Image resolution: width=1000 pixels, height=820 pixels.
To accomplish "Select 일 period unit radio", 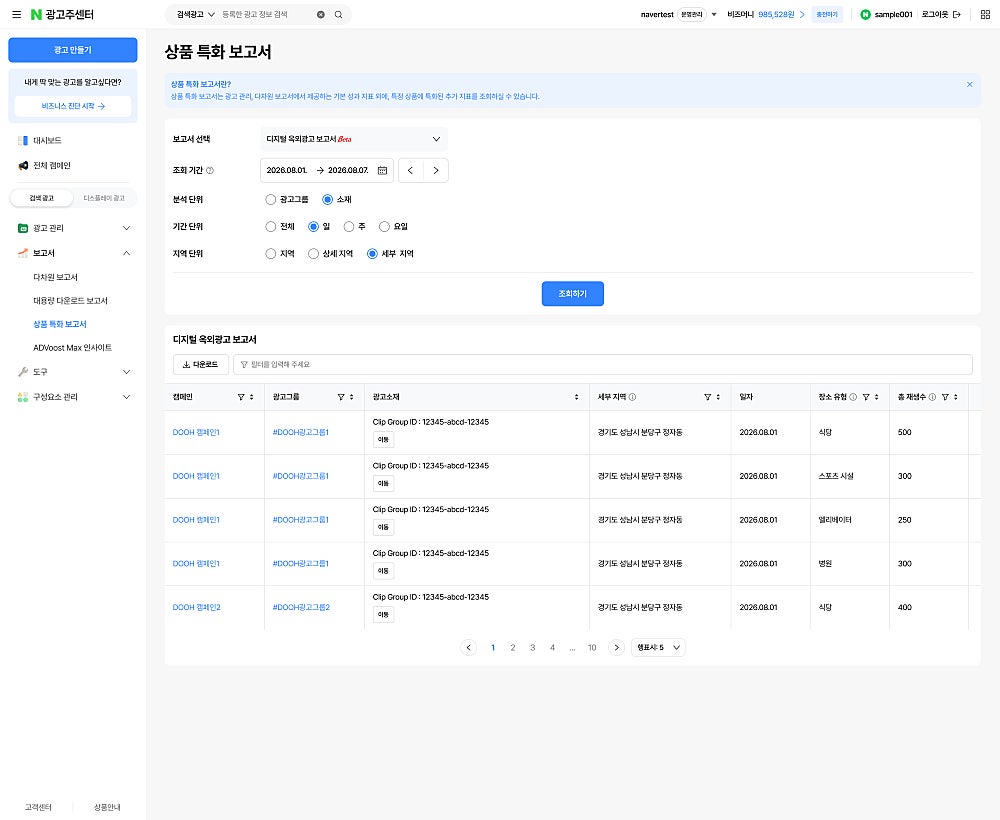I will point(313,226).
